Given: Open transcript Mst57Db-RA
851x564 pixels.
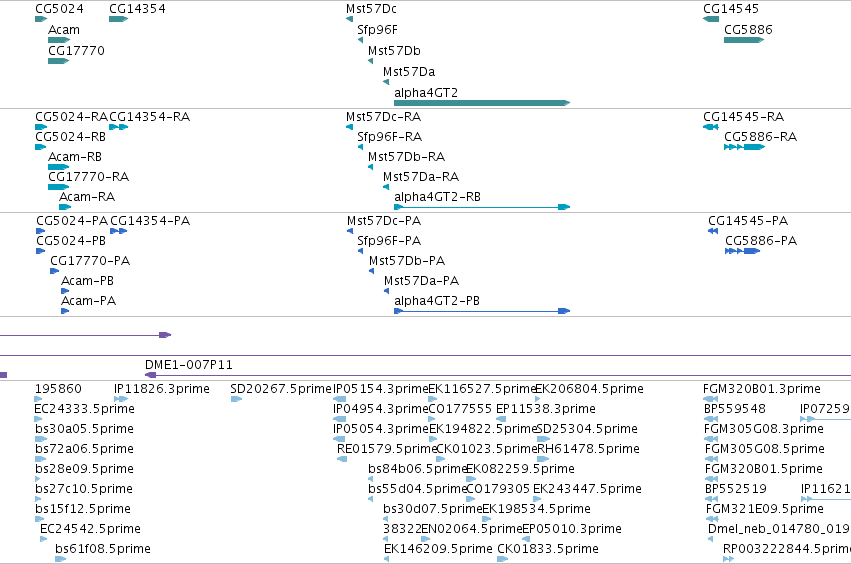Looking at the screenshot, I should coord(407,157).
